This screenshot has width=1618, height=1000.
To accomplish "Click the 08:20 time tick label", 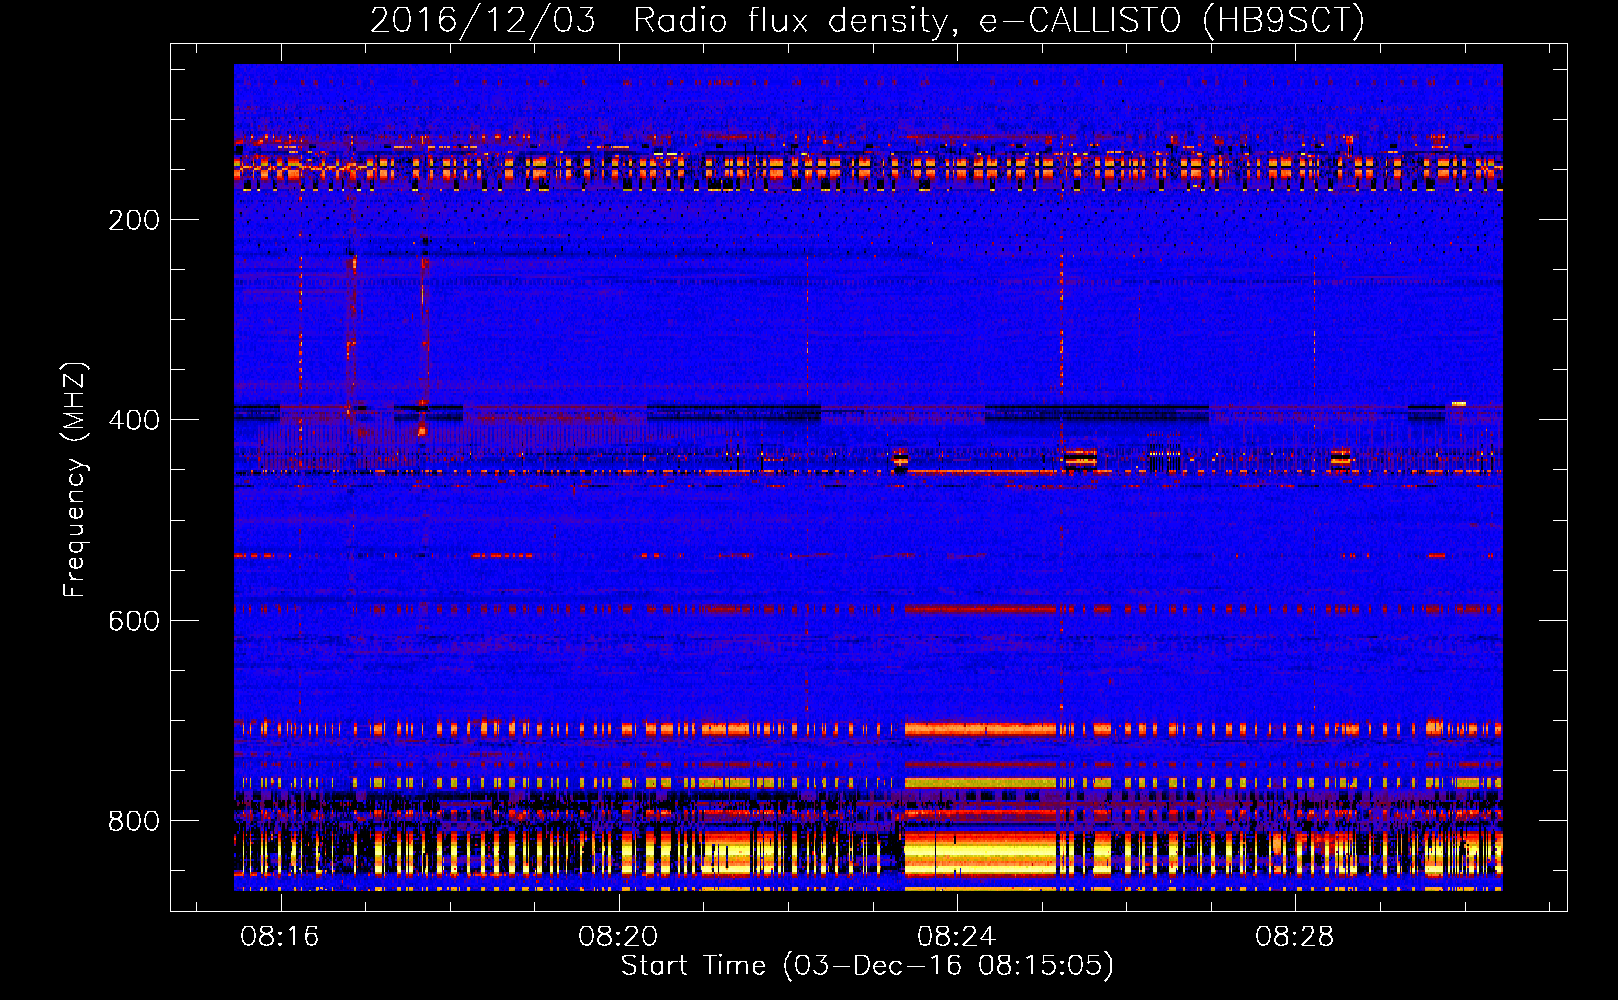I will 618,937.
